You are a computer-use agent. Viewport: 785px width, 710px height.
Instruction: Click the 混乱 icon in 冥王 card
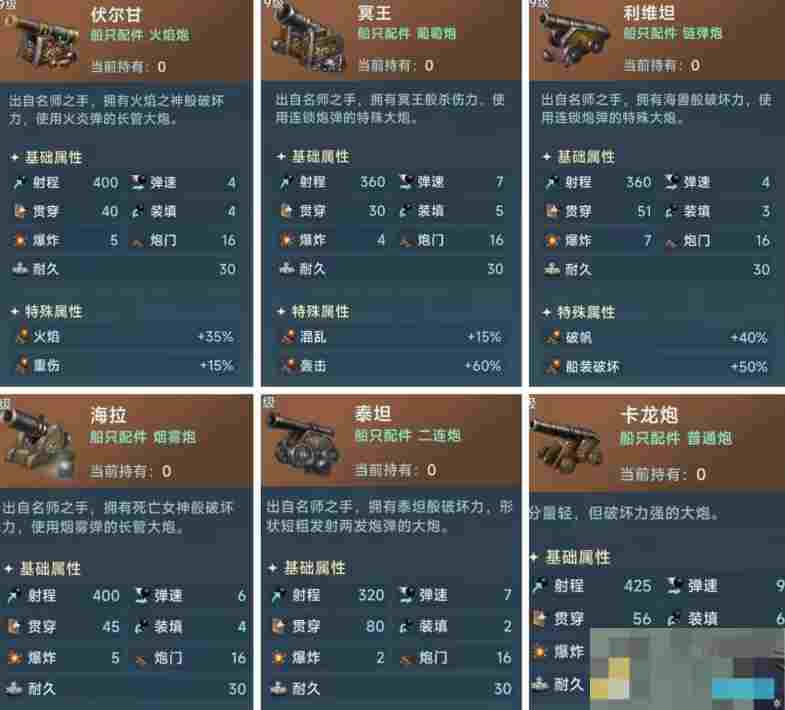point(288,336)
